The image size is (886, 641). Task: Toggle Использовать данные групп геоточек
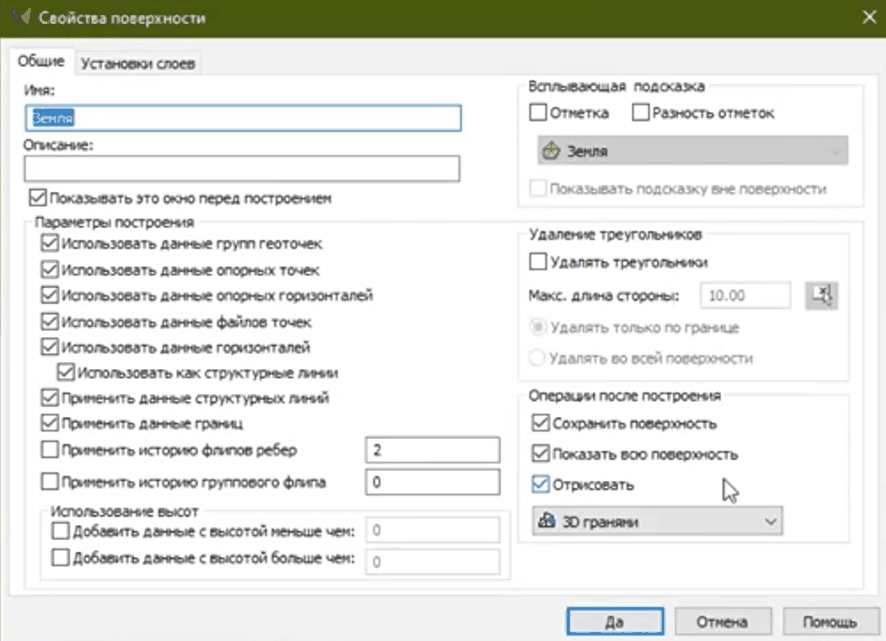50,243
